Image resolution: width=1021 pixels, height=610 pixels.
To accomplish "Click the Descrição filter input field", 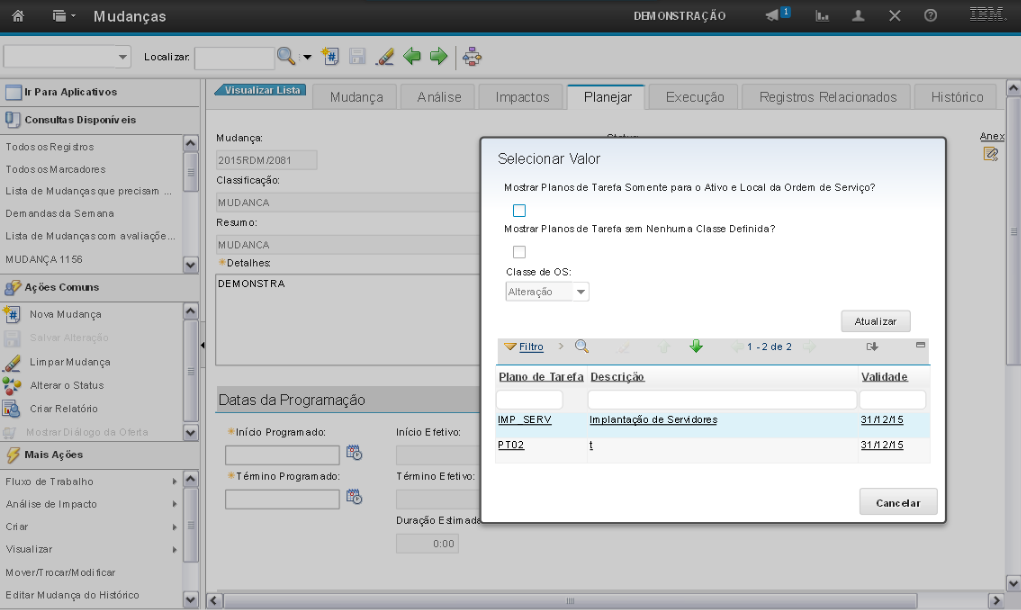I will point(721,400).
